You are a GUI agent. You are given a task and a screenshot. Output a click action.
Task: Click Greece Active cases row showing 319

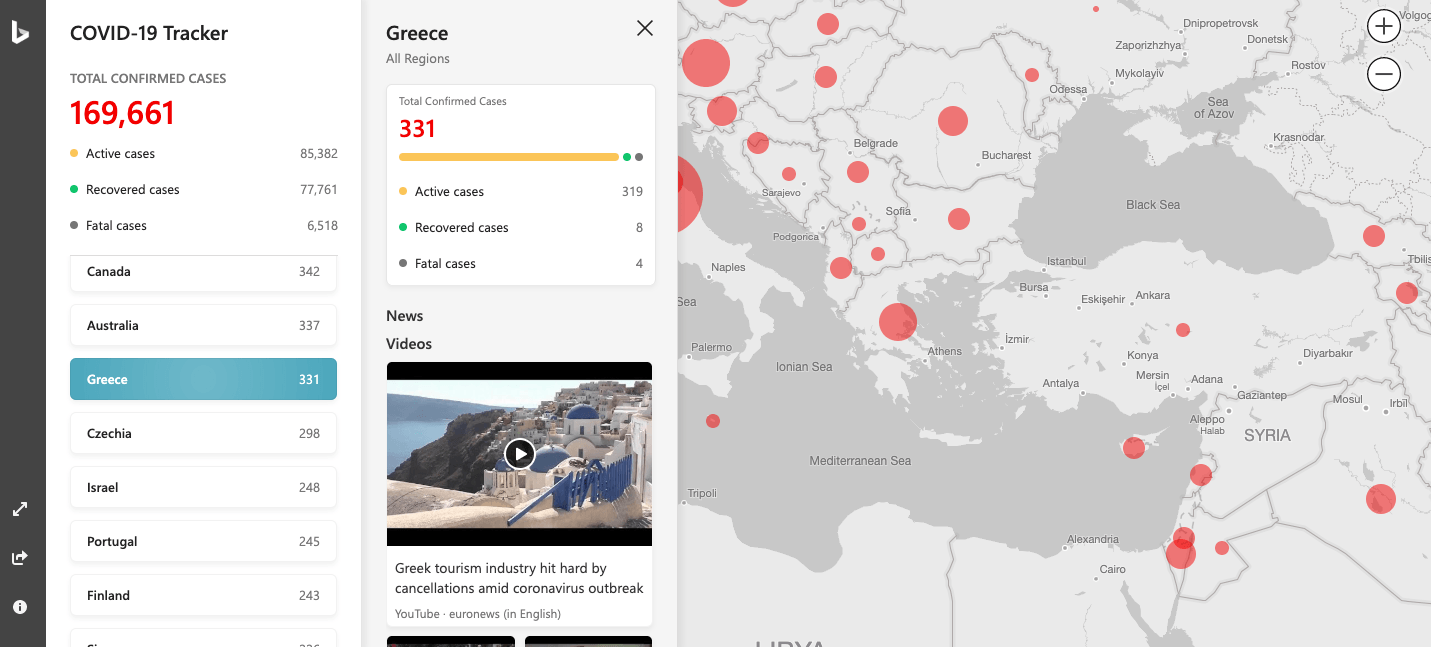(521, 192)
